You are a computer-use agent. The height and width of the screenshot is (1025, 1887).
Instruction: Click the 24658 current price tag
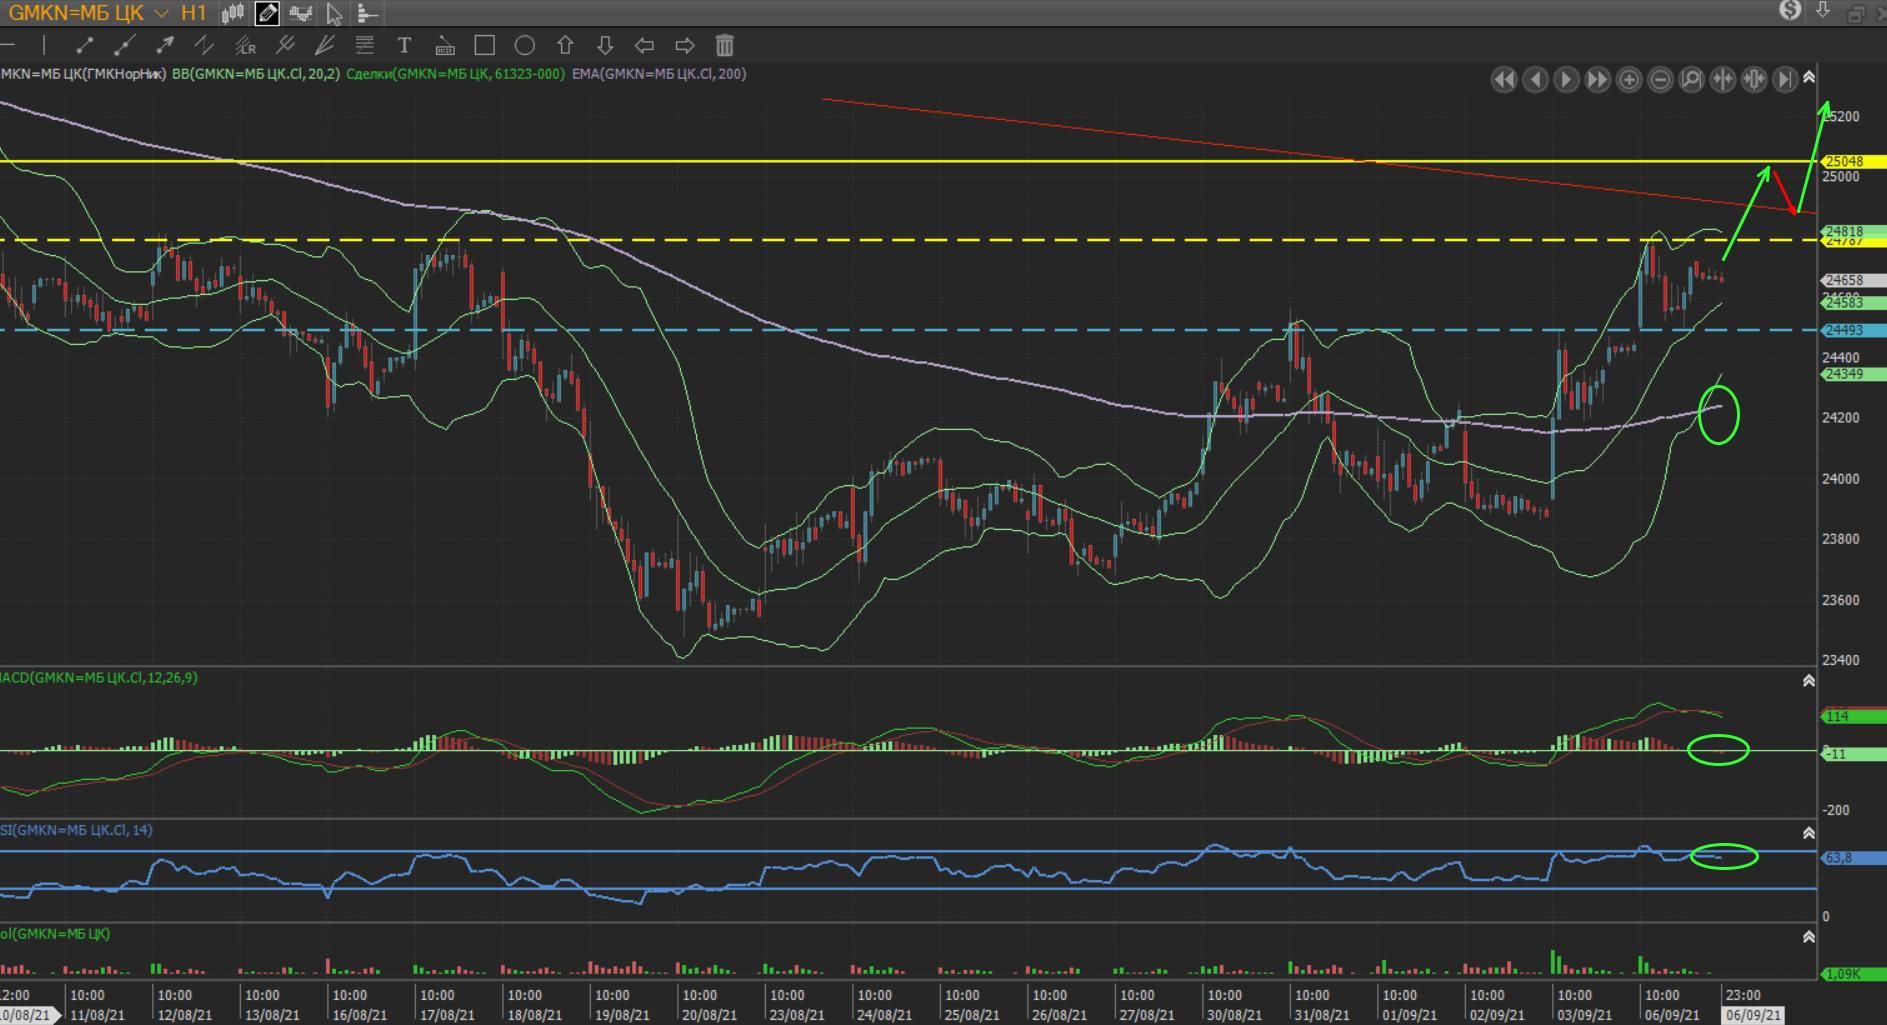tap(1853, 281)
